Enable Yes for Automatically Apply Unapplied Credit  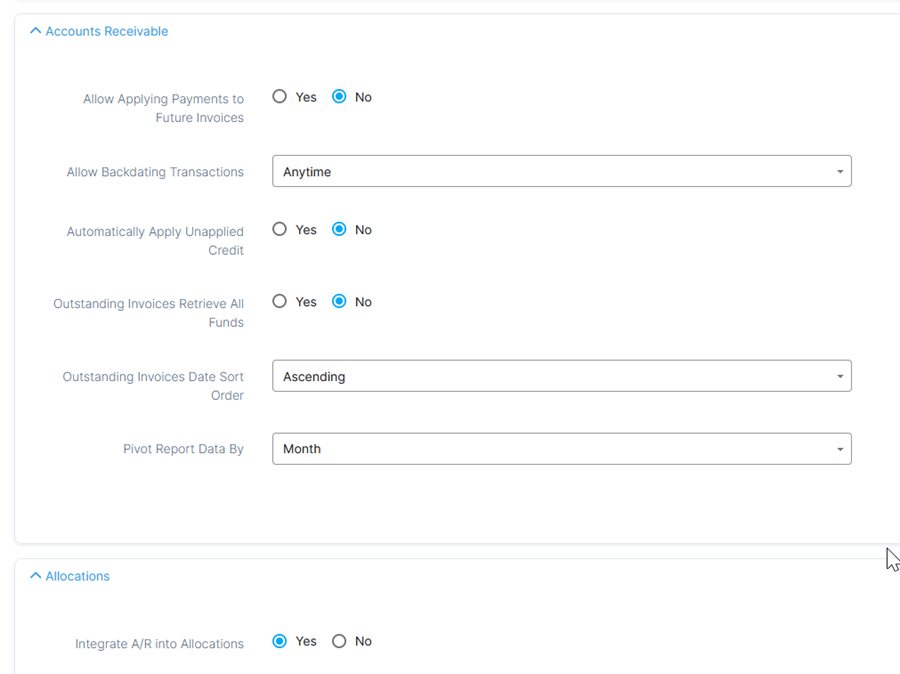tap(280, 229)
